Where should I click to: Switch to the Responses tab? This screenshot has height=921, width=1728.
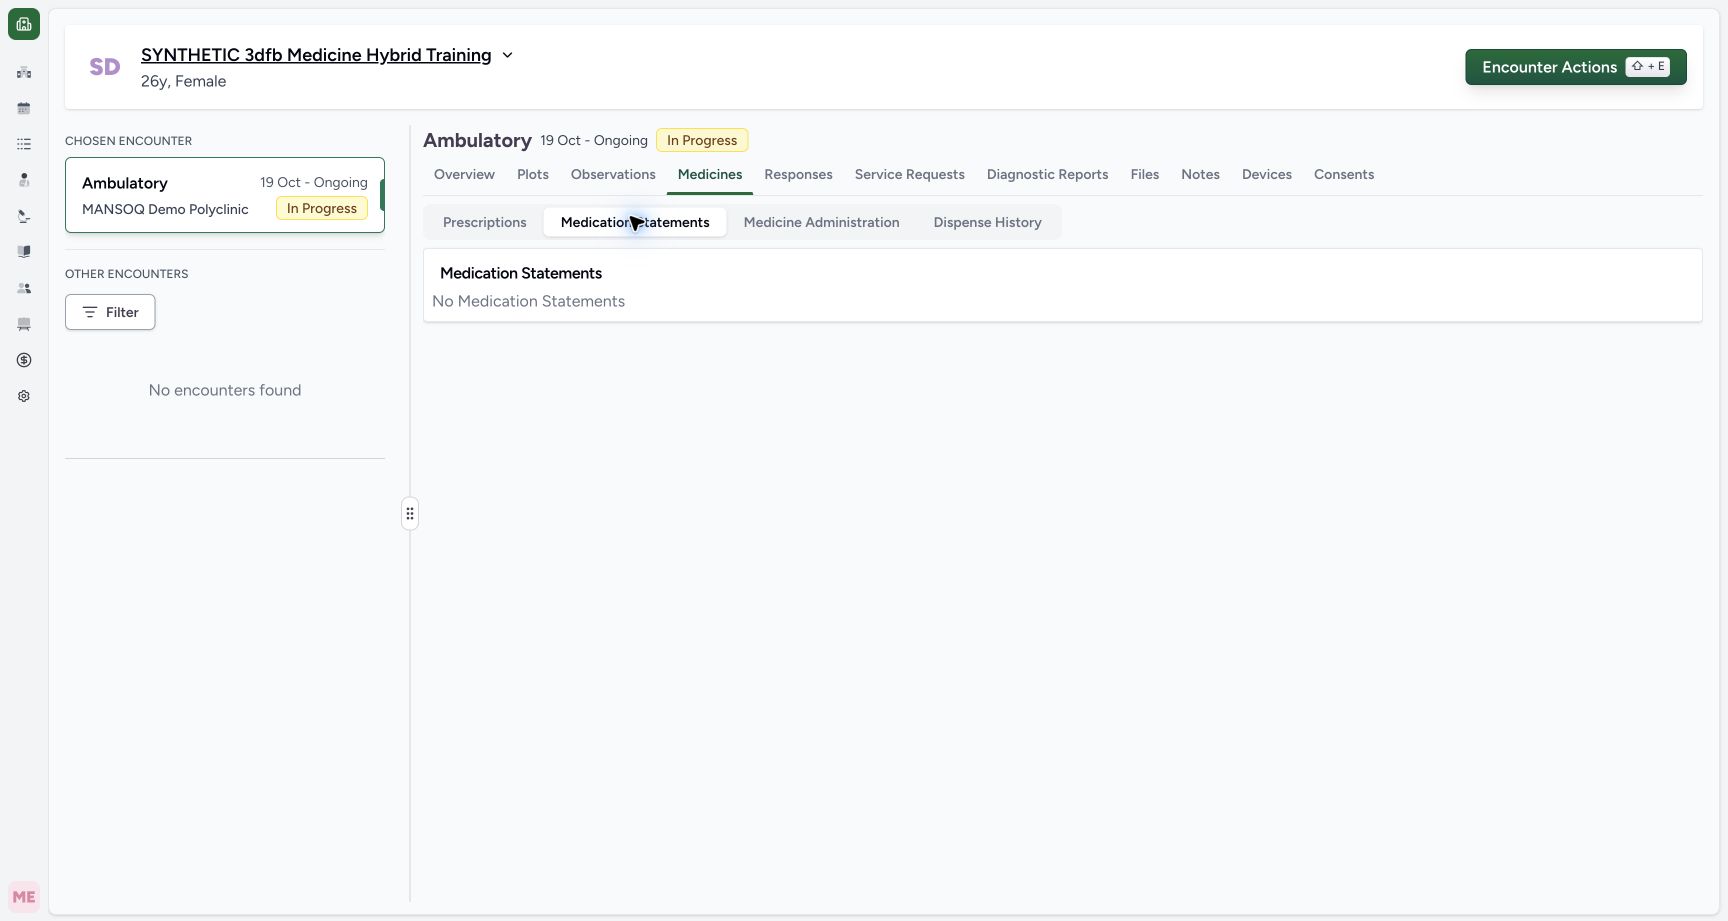[x=798, y=174]
